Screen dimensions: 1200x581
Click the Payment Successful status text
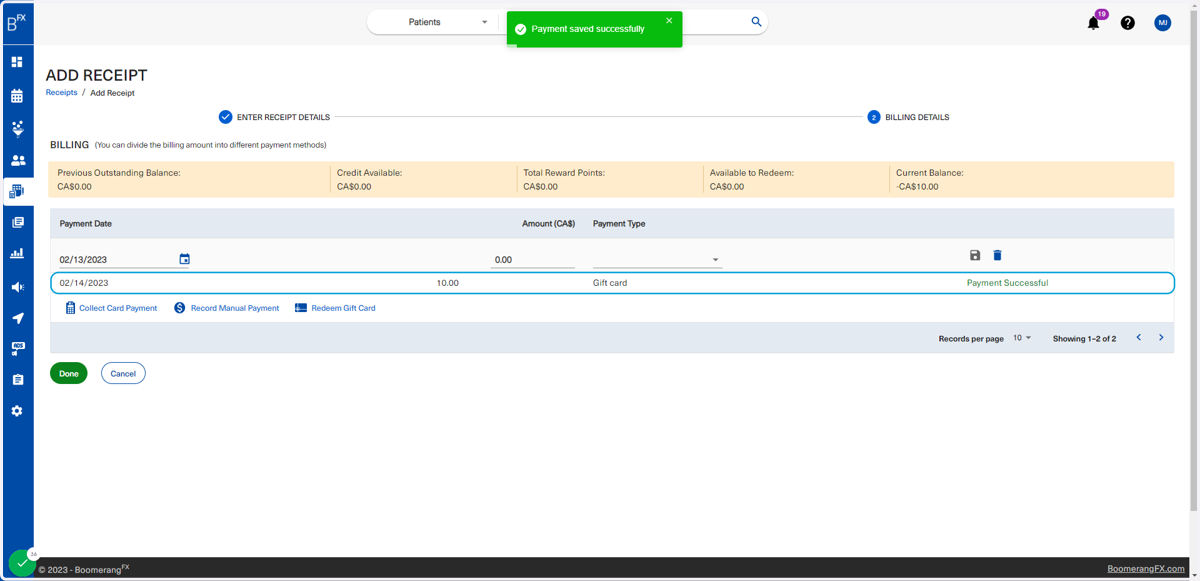[x=1007, y=283]
